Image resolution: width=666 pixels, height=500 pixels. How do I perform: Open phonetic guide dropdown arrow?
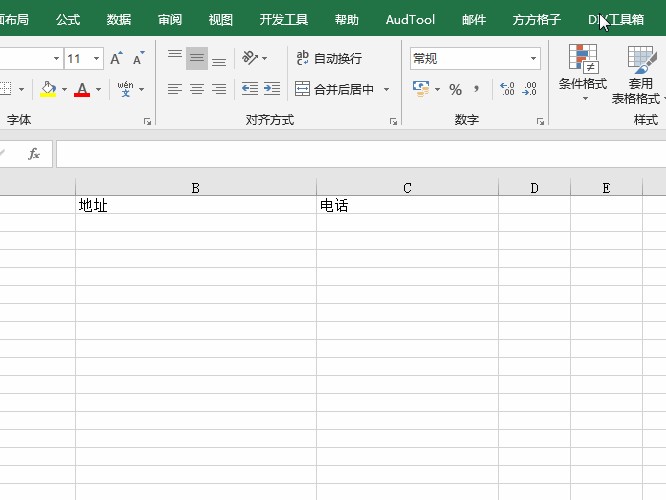click(x=141, y=89)
